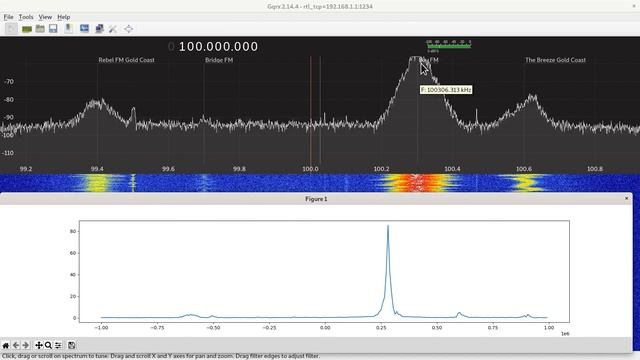
Task: Open the View menu
Action: [x=45, y=17]
